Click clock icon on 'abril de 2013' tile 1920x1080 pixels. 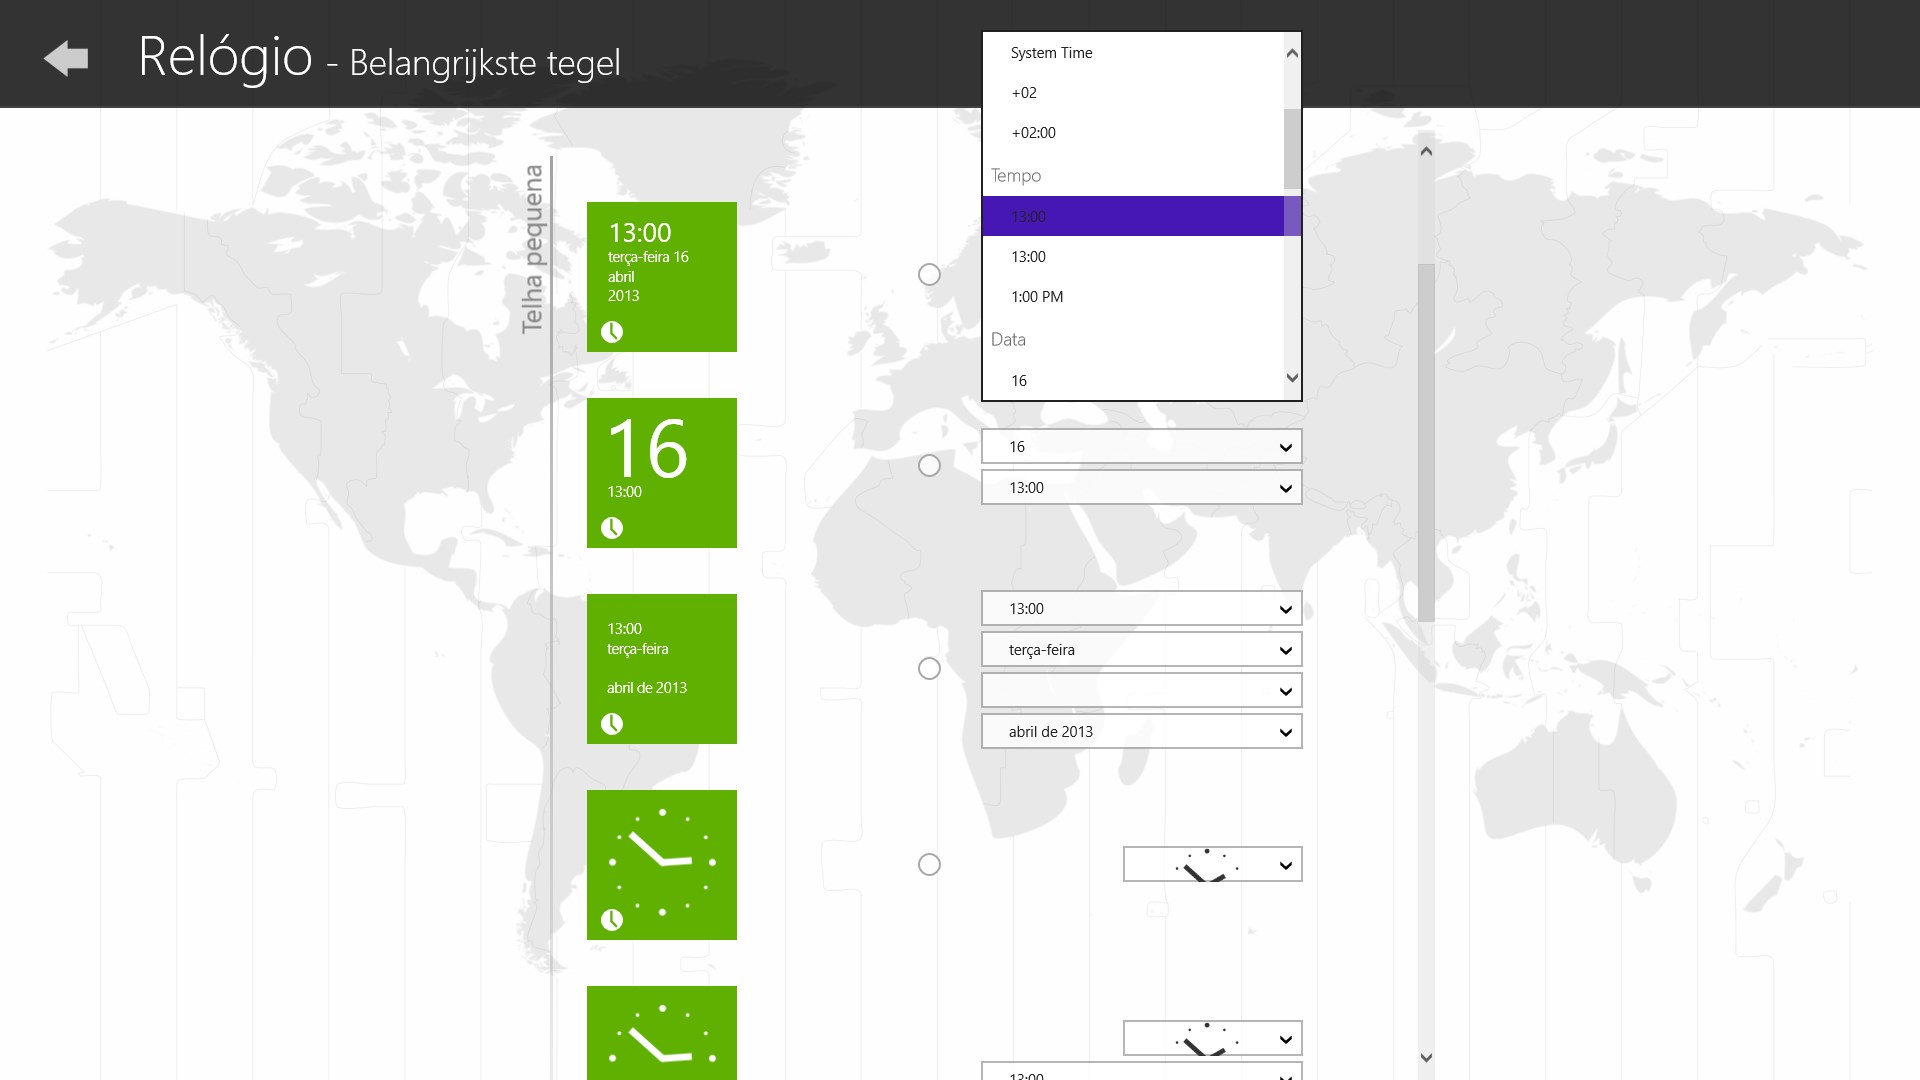coord(612,724)
